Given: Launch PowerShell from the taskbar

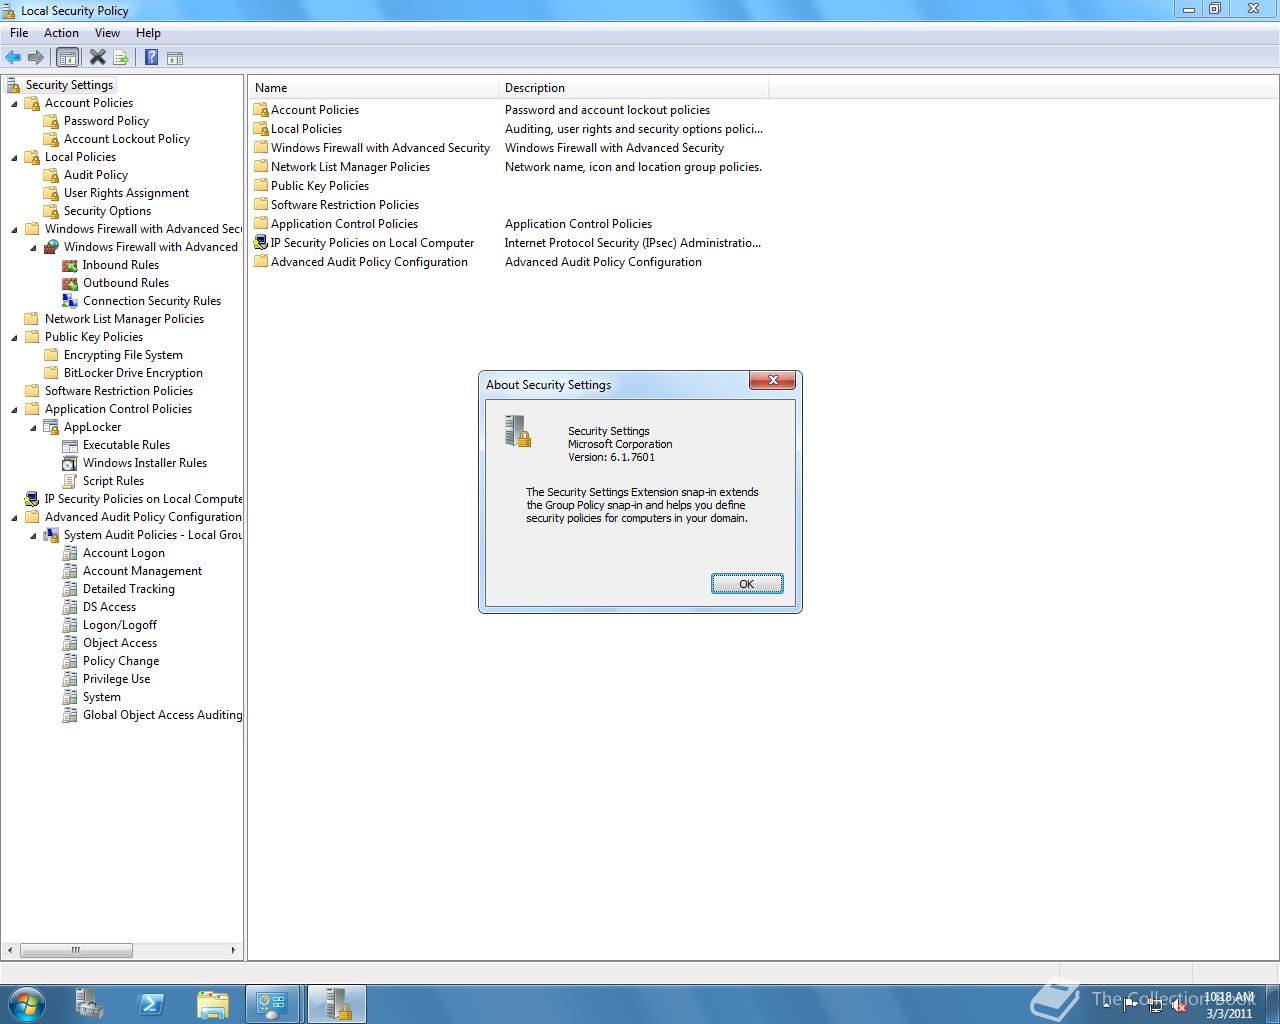Looking at the screenshot, I should [x=151, y=1004].
